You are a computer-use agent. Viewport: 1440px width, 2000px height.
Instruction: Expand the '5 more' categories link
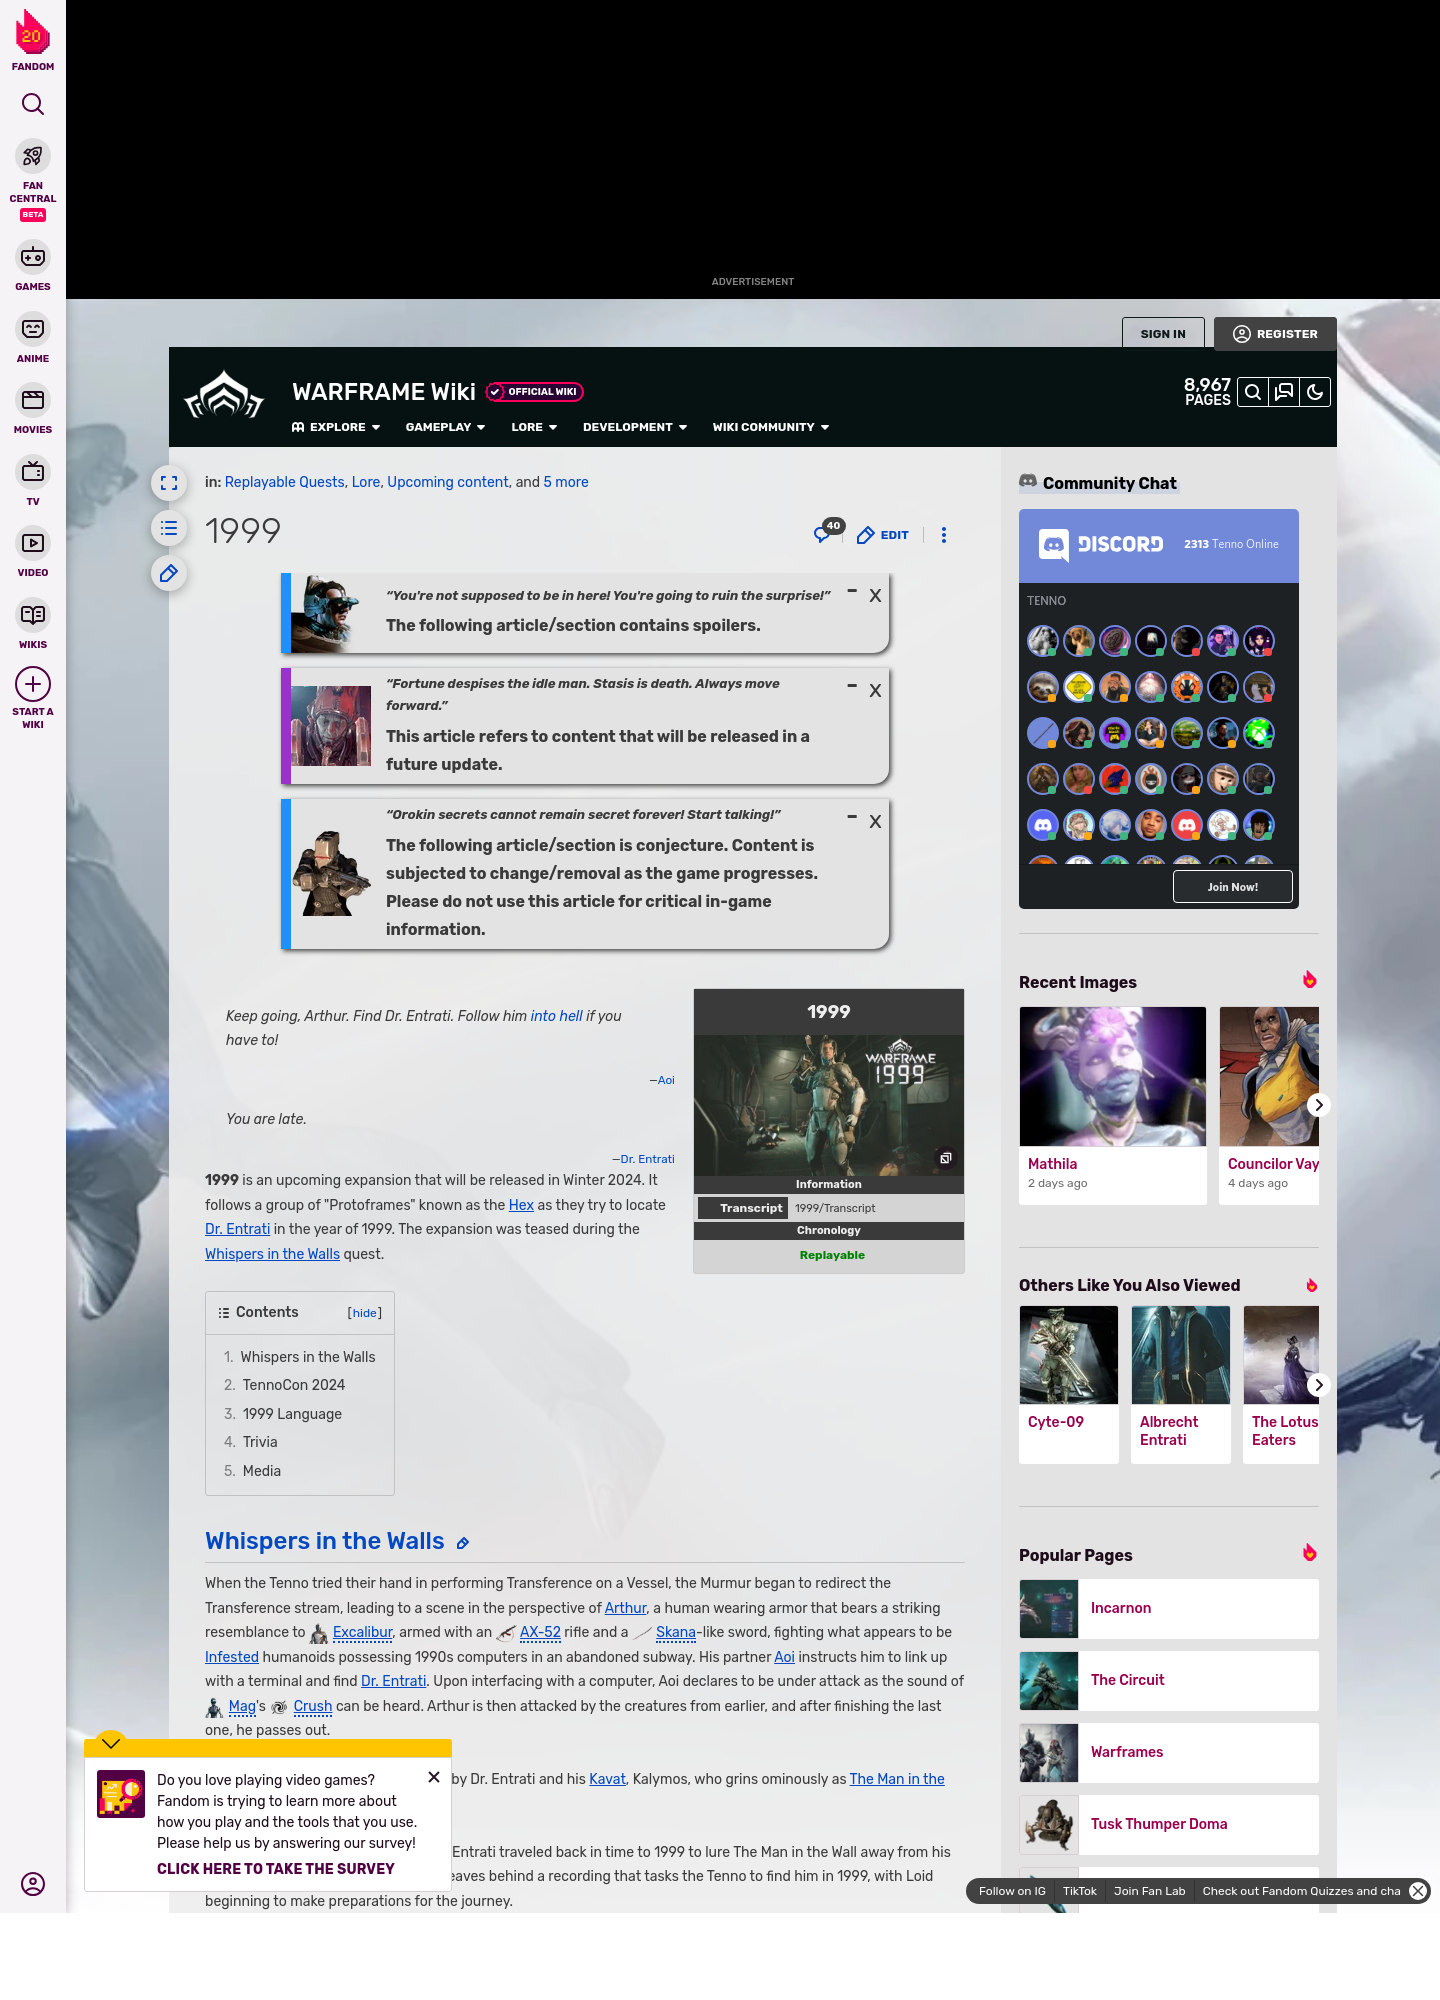(x=566, y=482)
